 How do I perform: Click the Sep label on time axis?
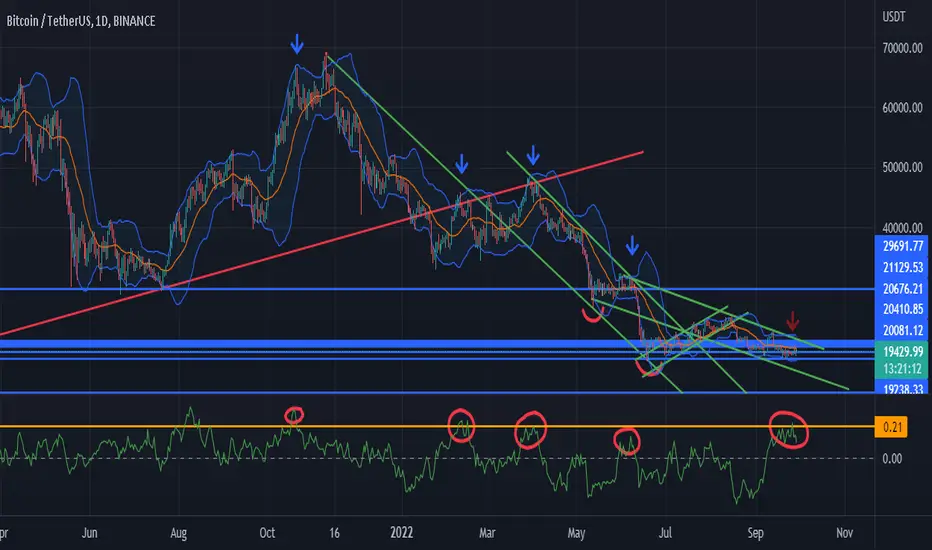pyautogui.click(x=755, y=533)
